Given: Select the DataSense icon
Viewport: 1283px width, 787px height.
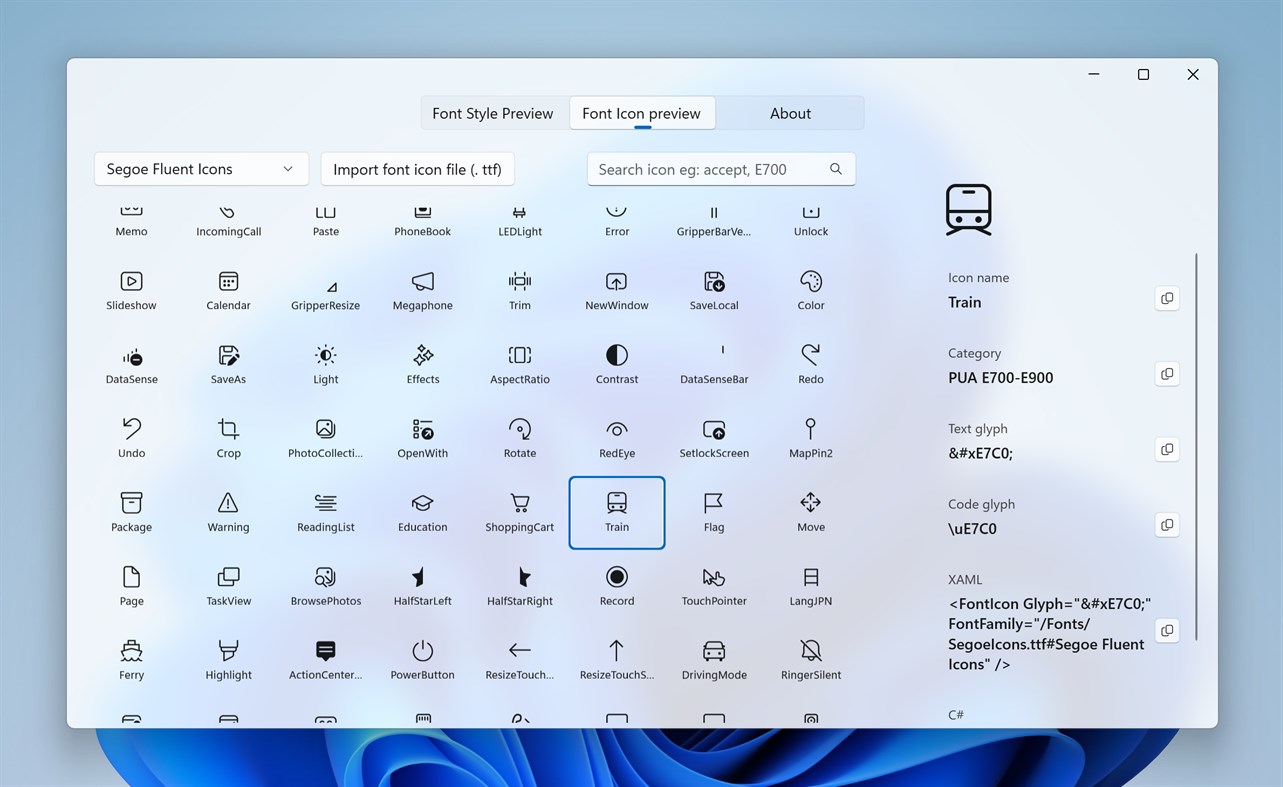Looking at the screenshot, I should click(131, 365).
